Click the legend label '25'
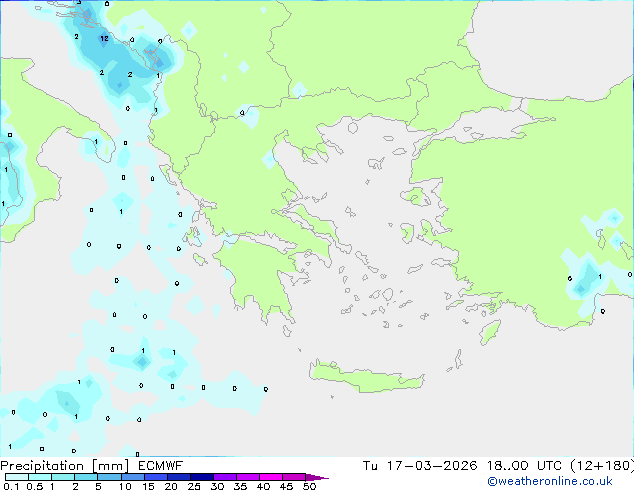Image resolution: width=634 pixels, height=490 pixels. [x=194, y=486]
